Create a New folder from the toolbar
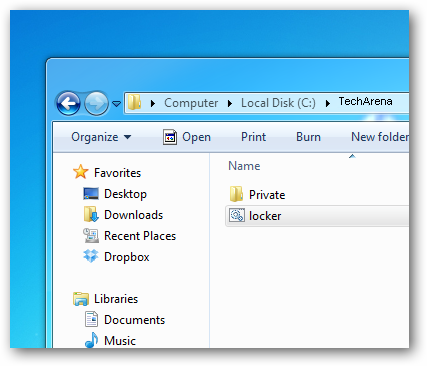Image resolution: width=427 pixels, height=366 pixels. coord(380,137)
